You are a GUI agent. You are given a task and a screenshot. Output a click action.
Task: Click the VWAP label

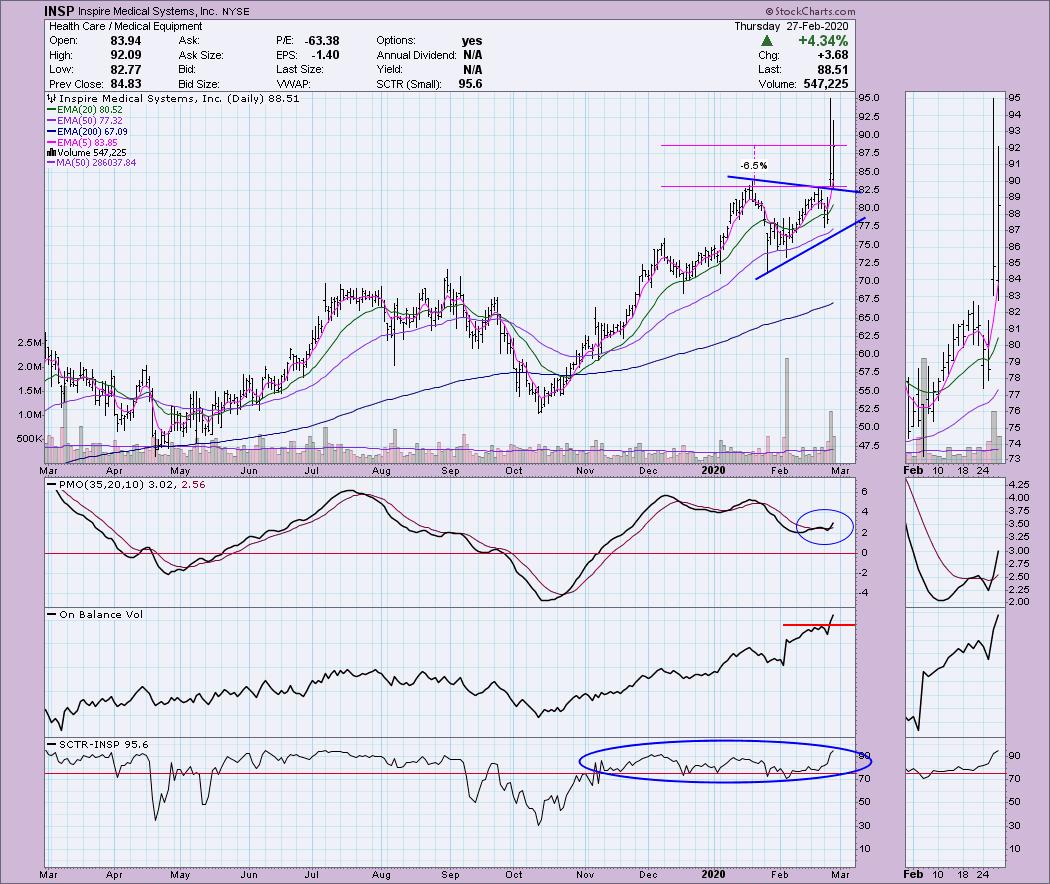tap(294, 84)
